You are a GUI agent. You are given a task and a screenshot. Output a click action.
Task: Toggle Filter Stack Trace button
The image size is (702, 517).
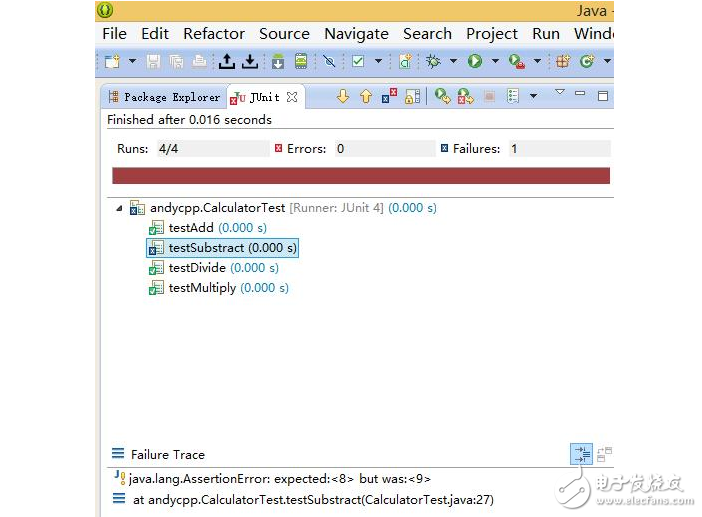[581, 454]
